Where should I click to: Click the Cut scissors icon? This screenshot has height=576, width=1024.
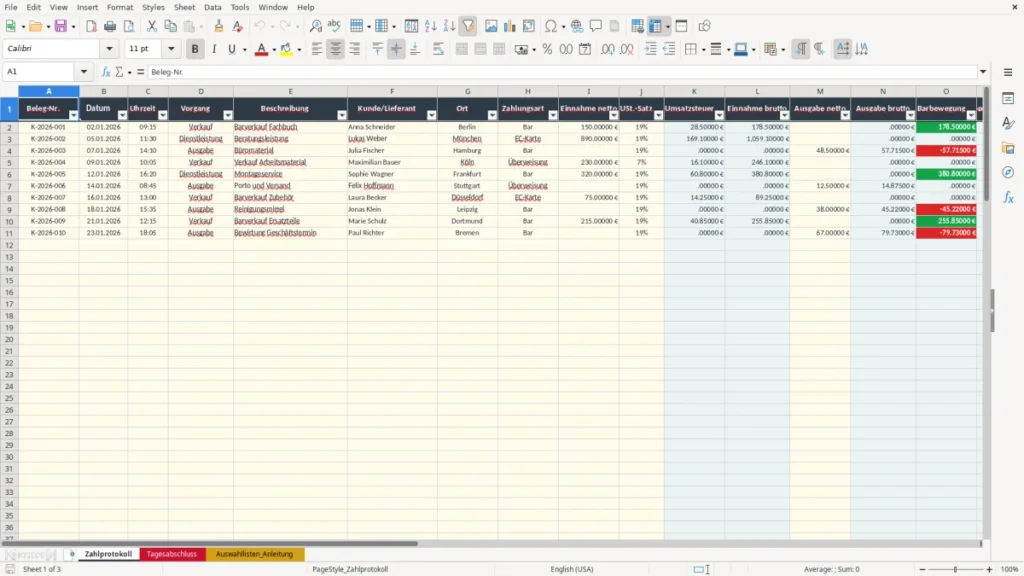(152, 26)
